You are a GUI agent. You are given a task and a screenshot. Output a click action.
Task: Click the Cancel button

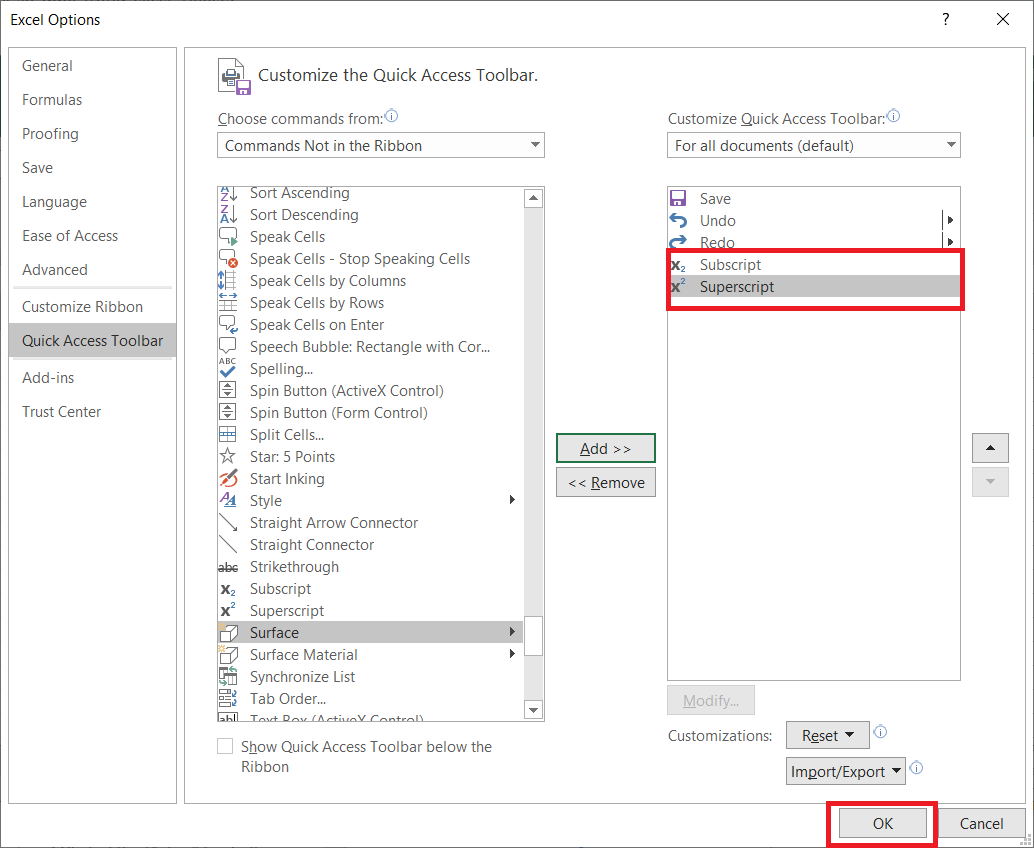981,823
